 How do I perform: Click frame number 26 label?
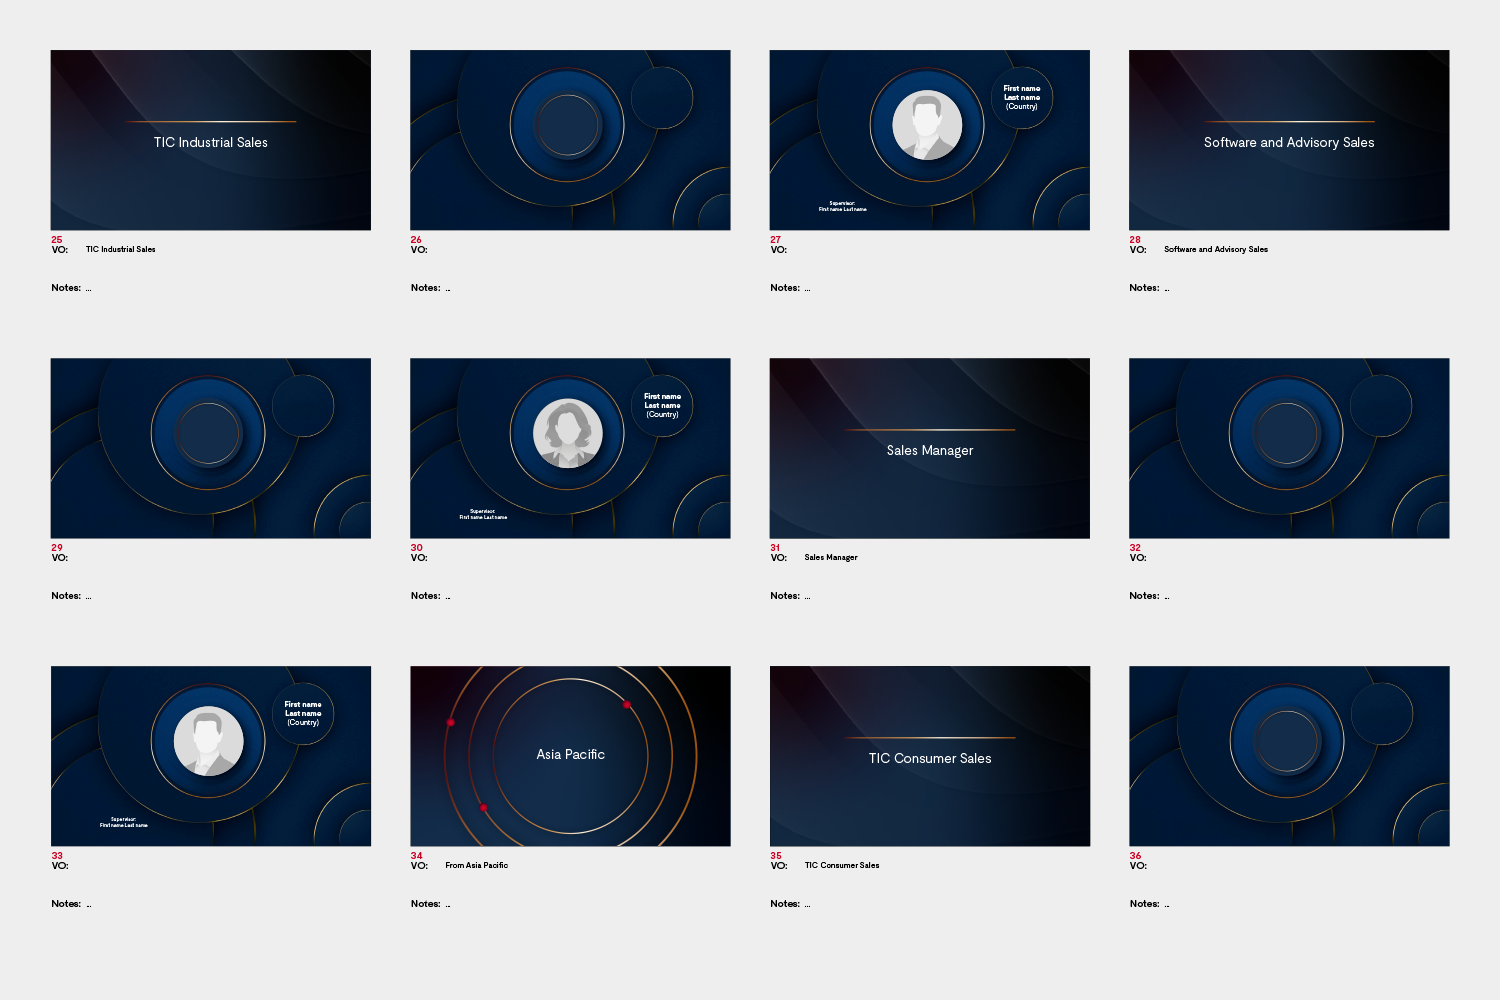coord(416,240)
